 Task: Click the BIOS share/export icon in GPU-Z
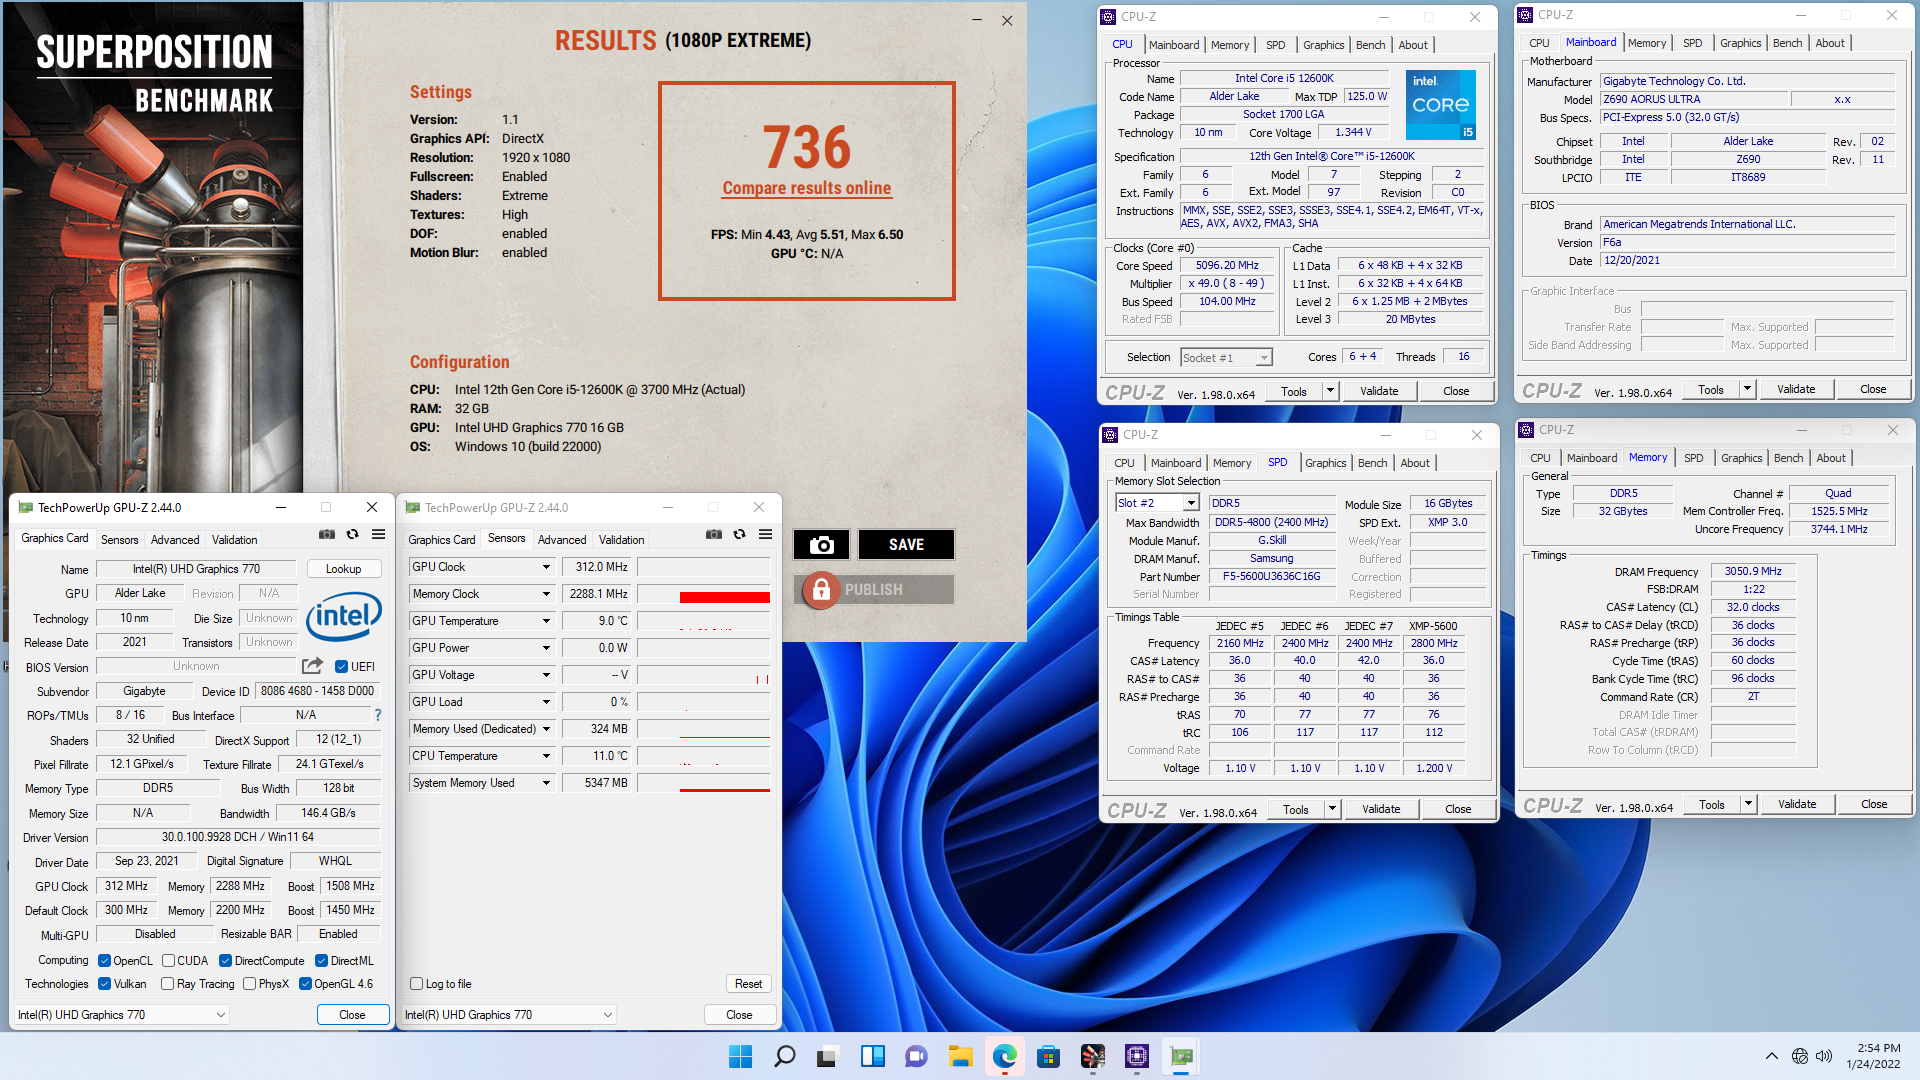coord(312,666)
